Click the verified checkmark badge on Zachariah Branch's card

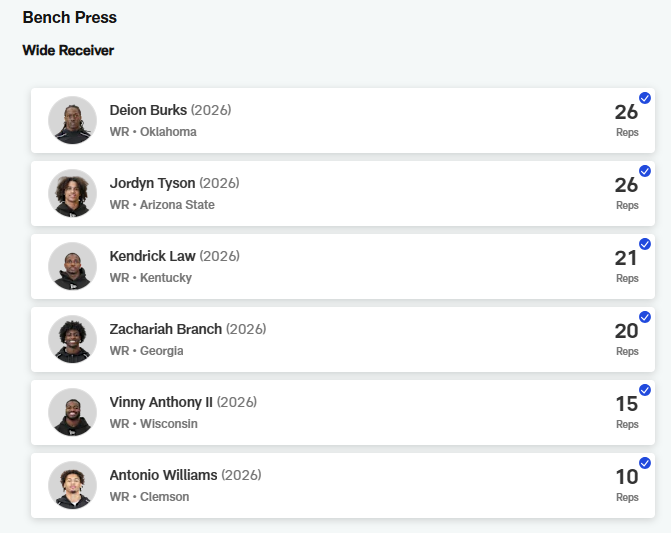(645, 317)
